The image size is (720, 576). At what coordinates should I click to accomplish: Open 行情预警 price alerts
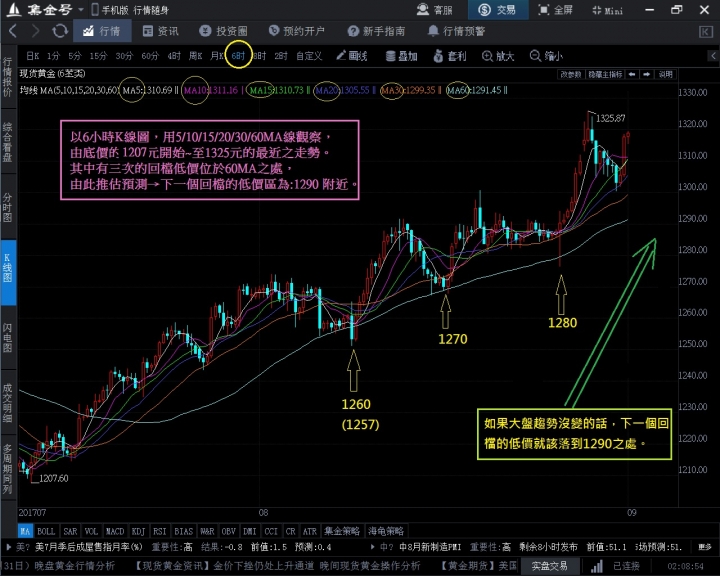(456, 31)
